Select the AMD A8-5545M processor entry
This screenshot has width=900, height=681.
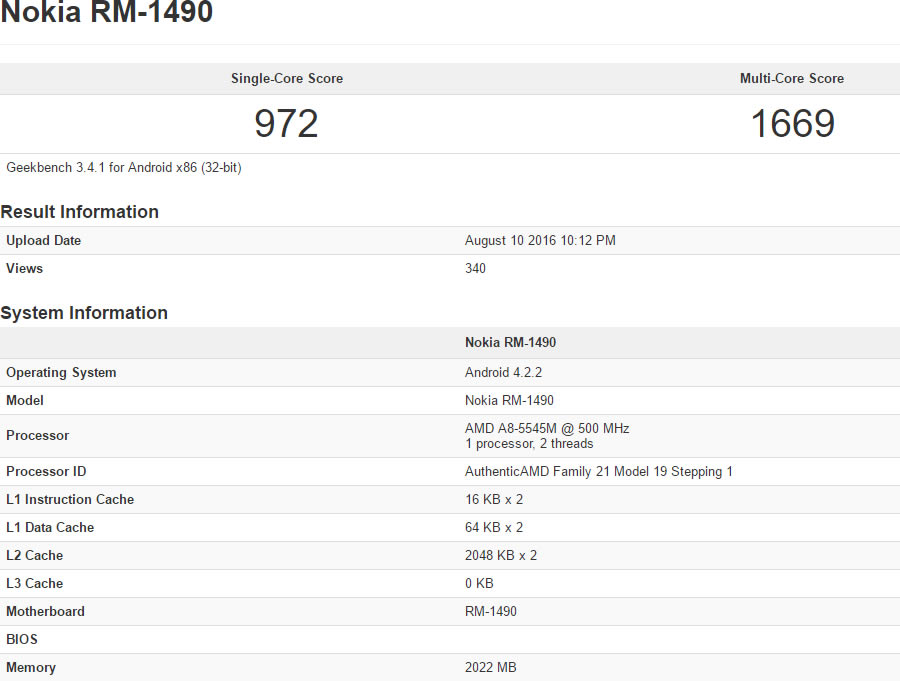[x=546, y=428]
